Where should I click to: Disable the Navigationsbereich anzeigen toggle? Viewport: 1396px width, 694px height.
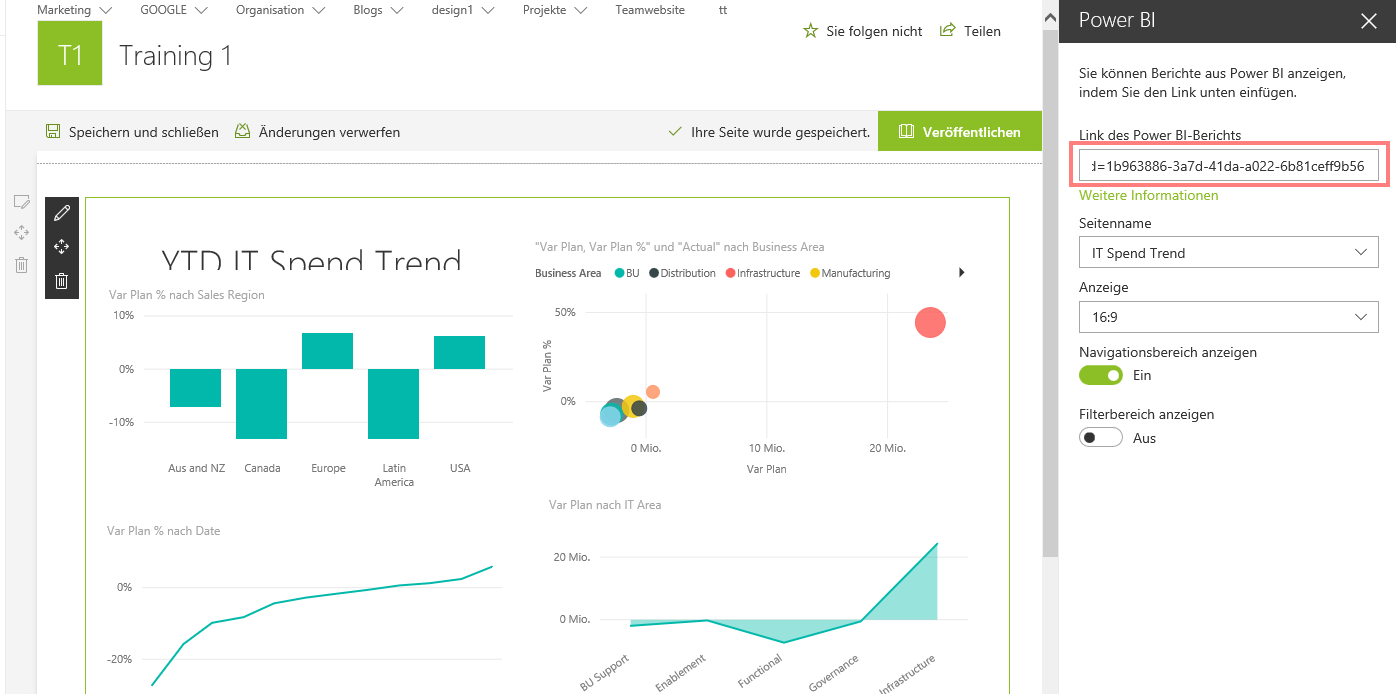pyautogui.click(x=1101, y=375)
